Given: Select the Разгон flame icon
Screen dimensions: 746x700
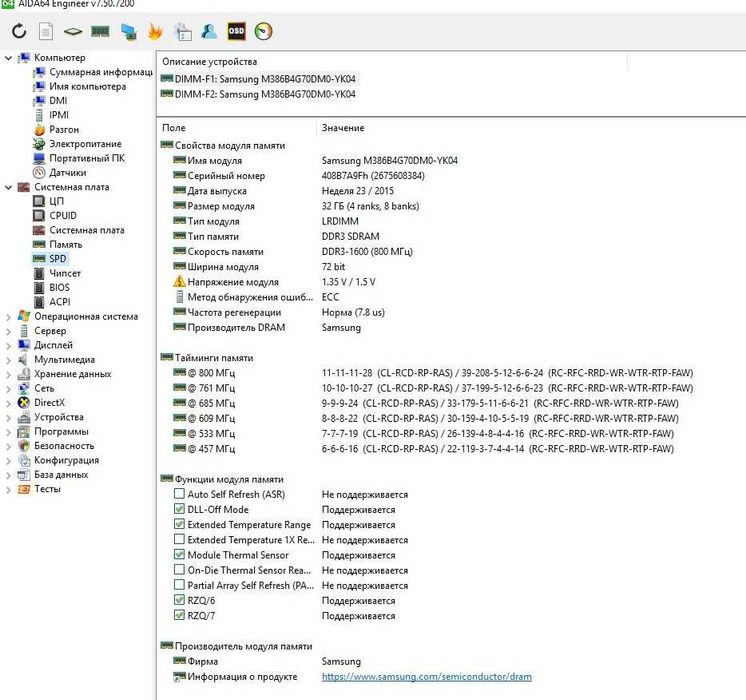Looking at the screenshot, I should (x=39, y=129).
